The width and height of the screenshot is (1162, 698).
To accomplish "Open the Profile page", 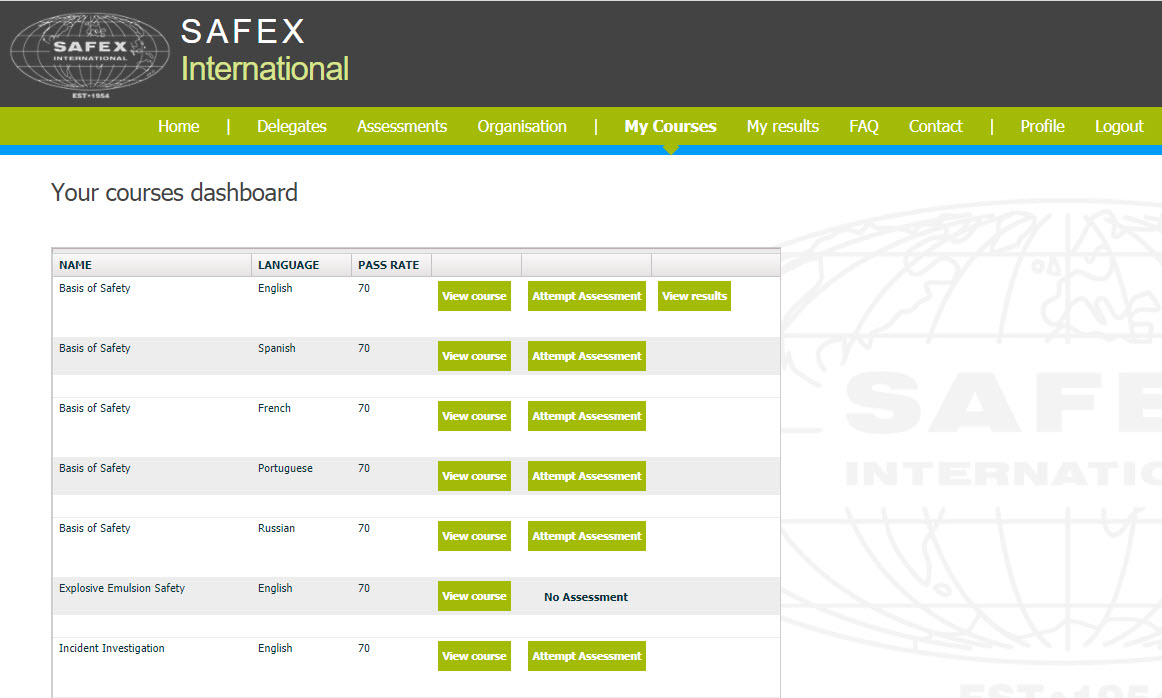I will [x=1042, y=126].
